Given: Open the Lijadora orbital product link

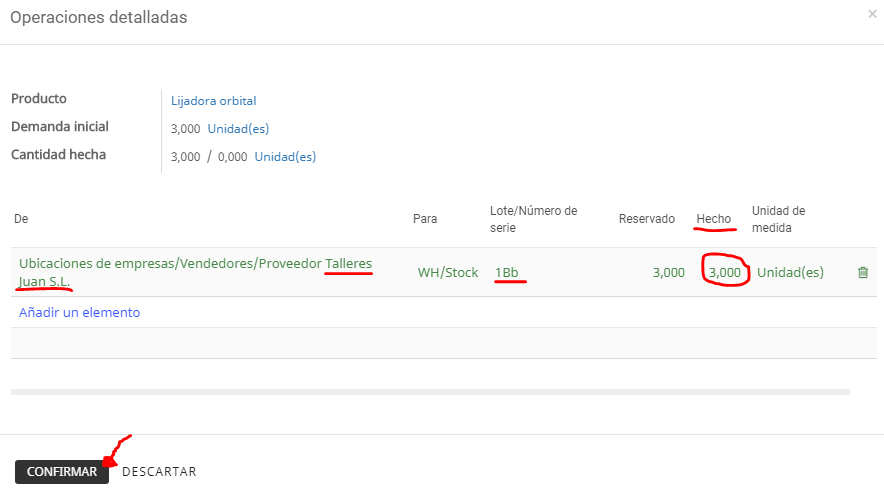Looking at the screenshot, I should pyautogui.click(x=214, y=101).
